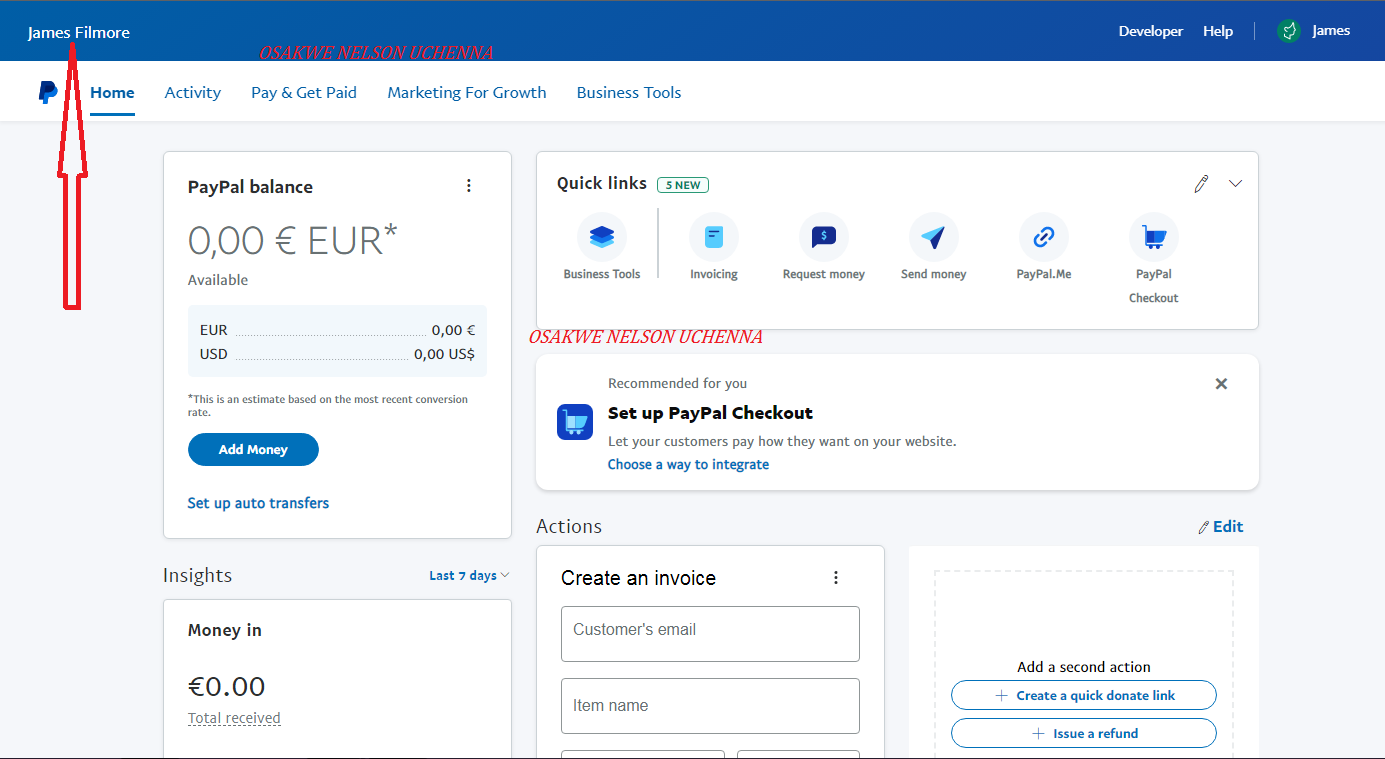Click the 0,00 € EUR balance amount
This screenshot has width=1385, height=759.
tap(293, 241)
